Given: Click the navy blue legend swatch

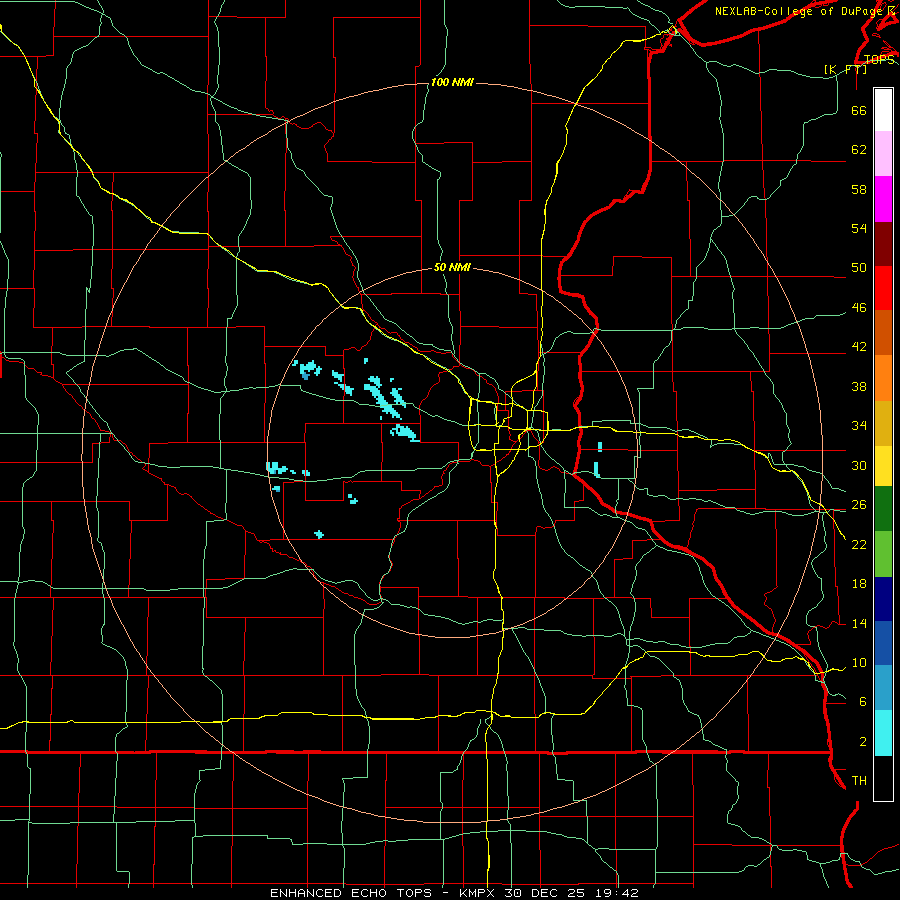Looking at the screenshot, I should click(x=883, y=599).
